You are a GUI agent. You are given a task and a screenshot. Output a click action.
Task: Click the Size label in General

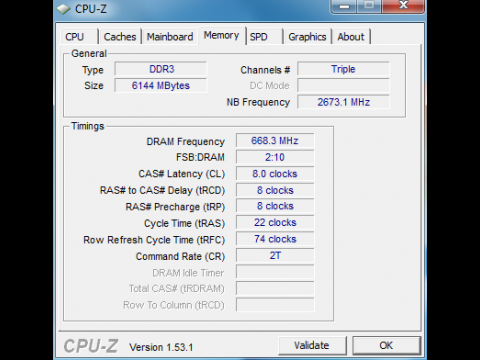click(x=94, y=86)
